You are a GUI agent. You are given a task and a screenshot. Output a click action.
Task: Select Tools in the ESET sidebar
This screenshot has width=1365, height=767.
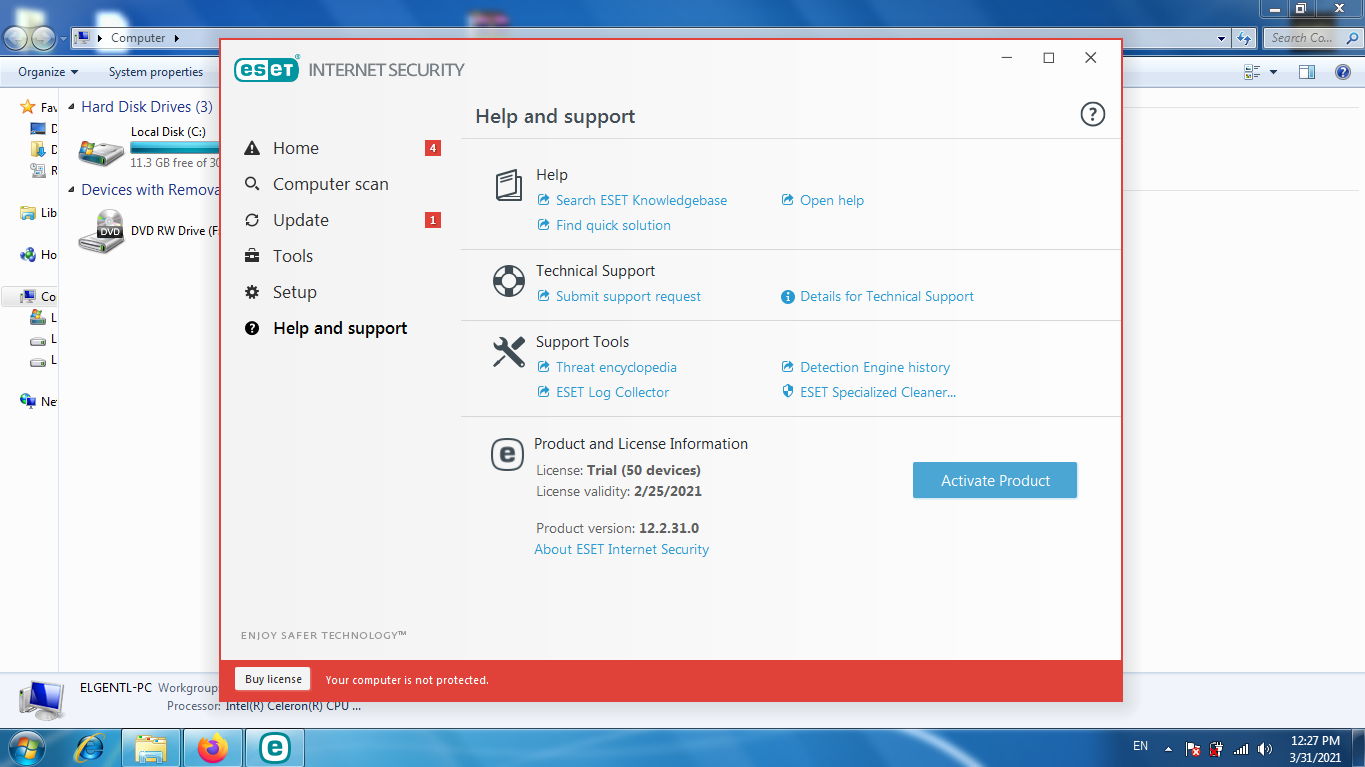pos(293,256)
